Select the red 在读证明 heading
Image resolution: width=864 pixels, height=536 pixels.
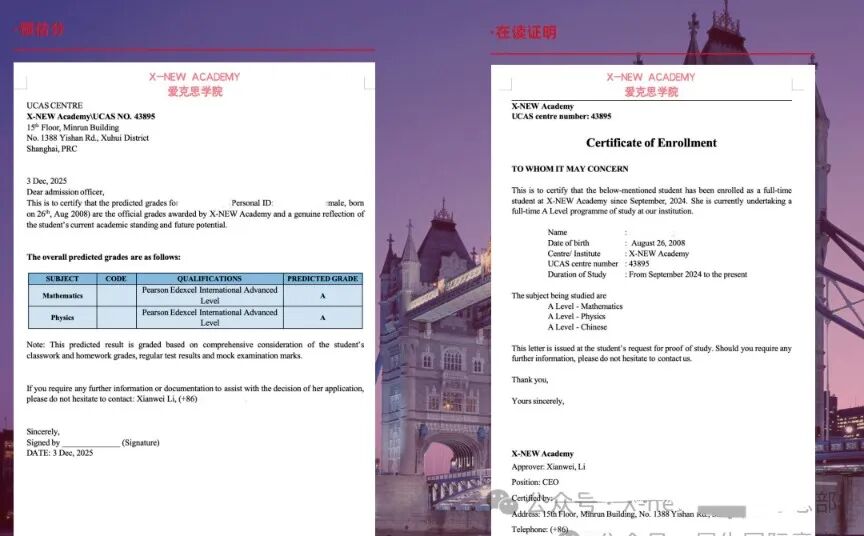(526, 33)
